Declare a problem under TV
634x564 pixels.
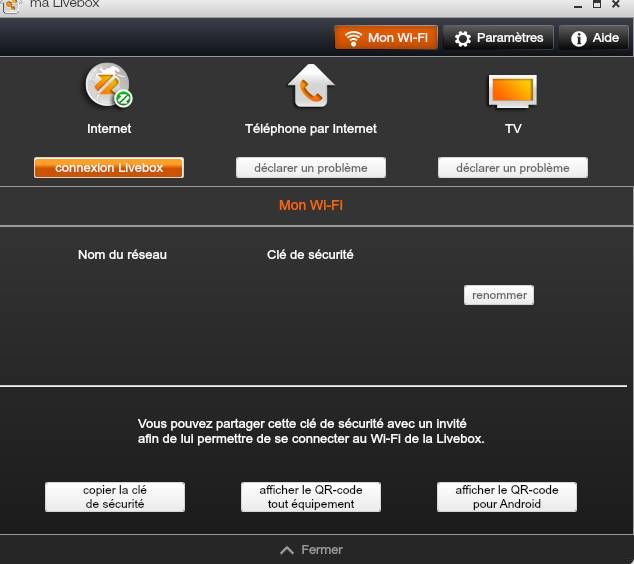[x=513, y=167]
